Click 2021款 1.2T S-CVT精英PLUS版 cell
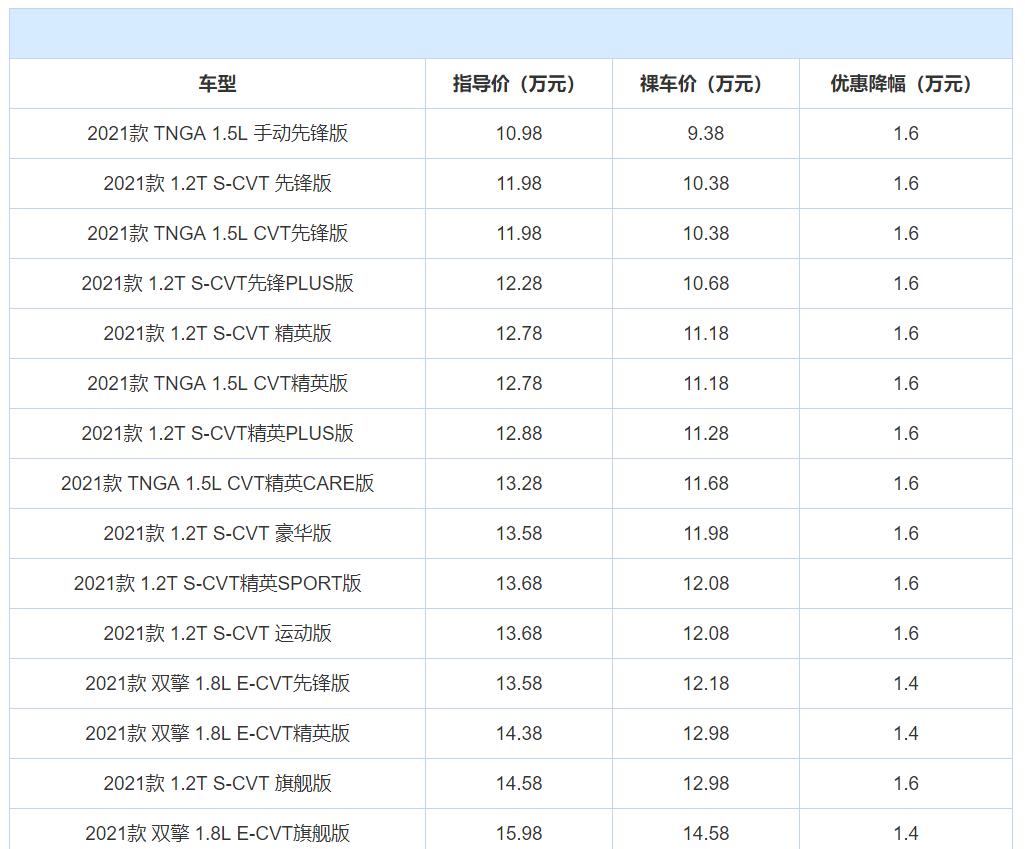Image resolution: width=1025 pixels, height=849 pixels. tap(217, 433)
